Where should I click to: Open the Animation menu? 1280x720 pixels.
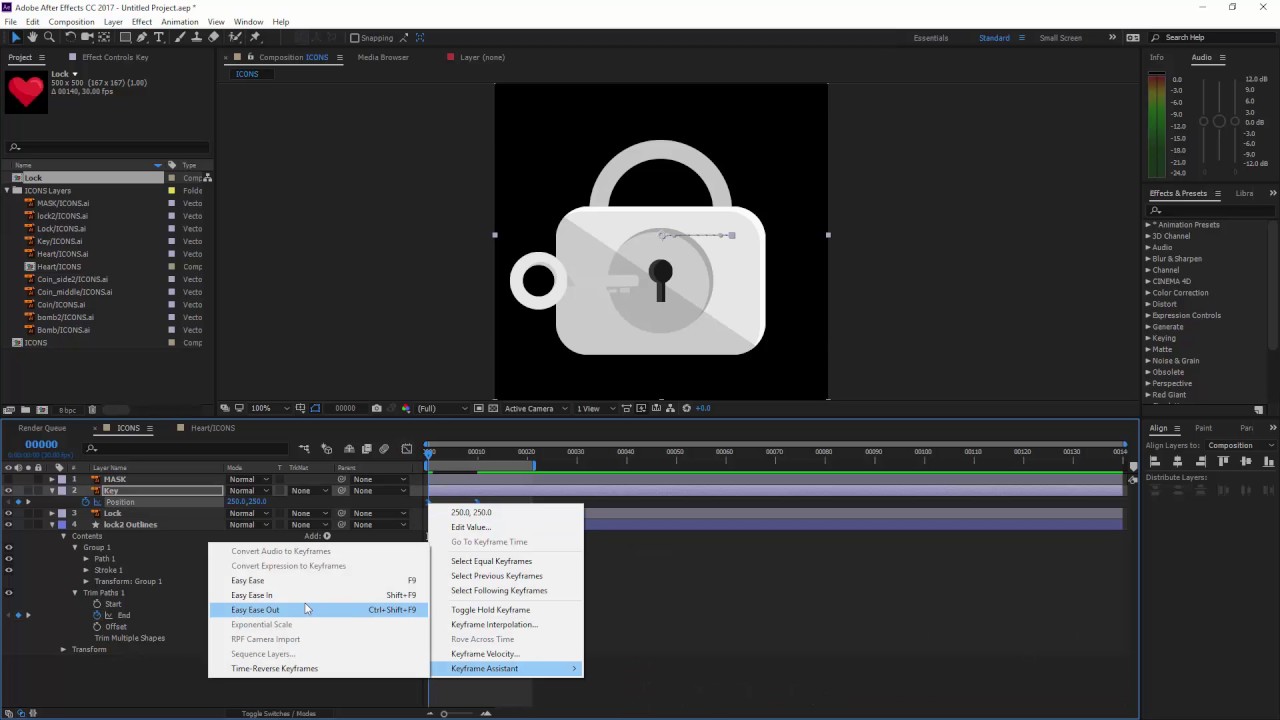179,22
